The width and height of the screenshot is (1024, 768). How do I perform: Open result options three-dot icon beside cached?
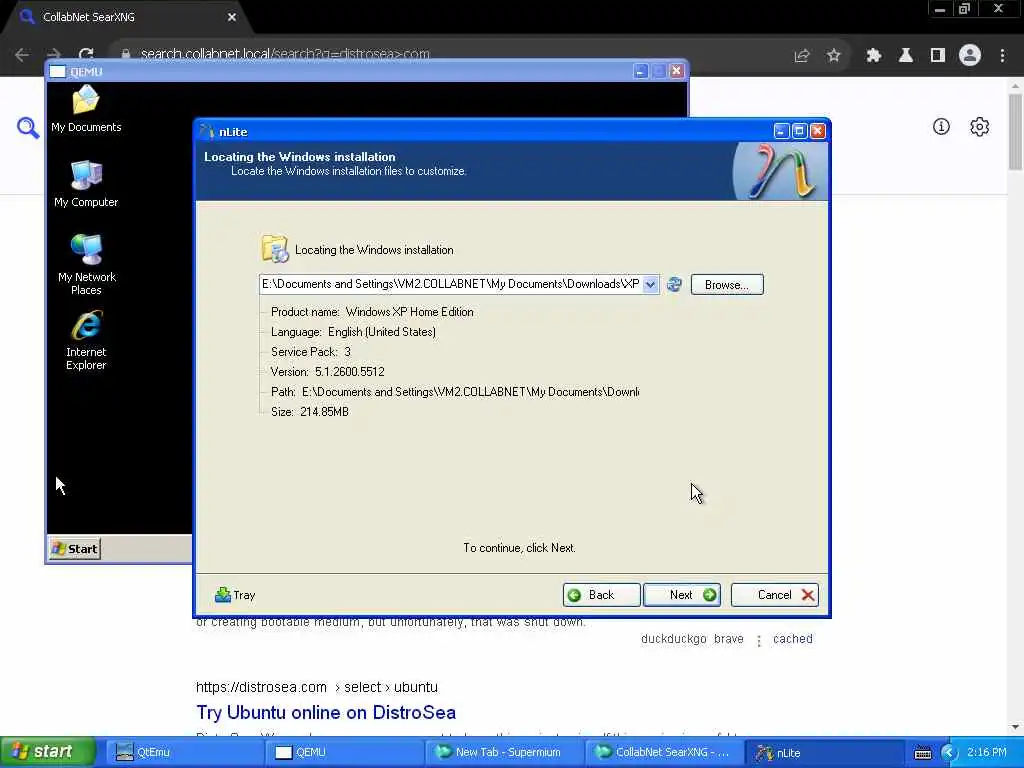pyautogui.click(x=759, y=641)
